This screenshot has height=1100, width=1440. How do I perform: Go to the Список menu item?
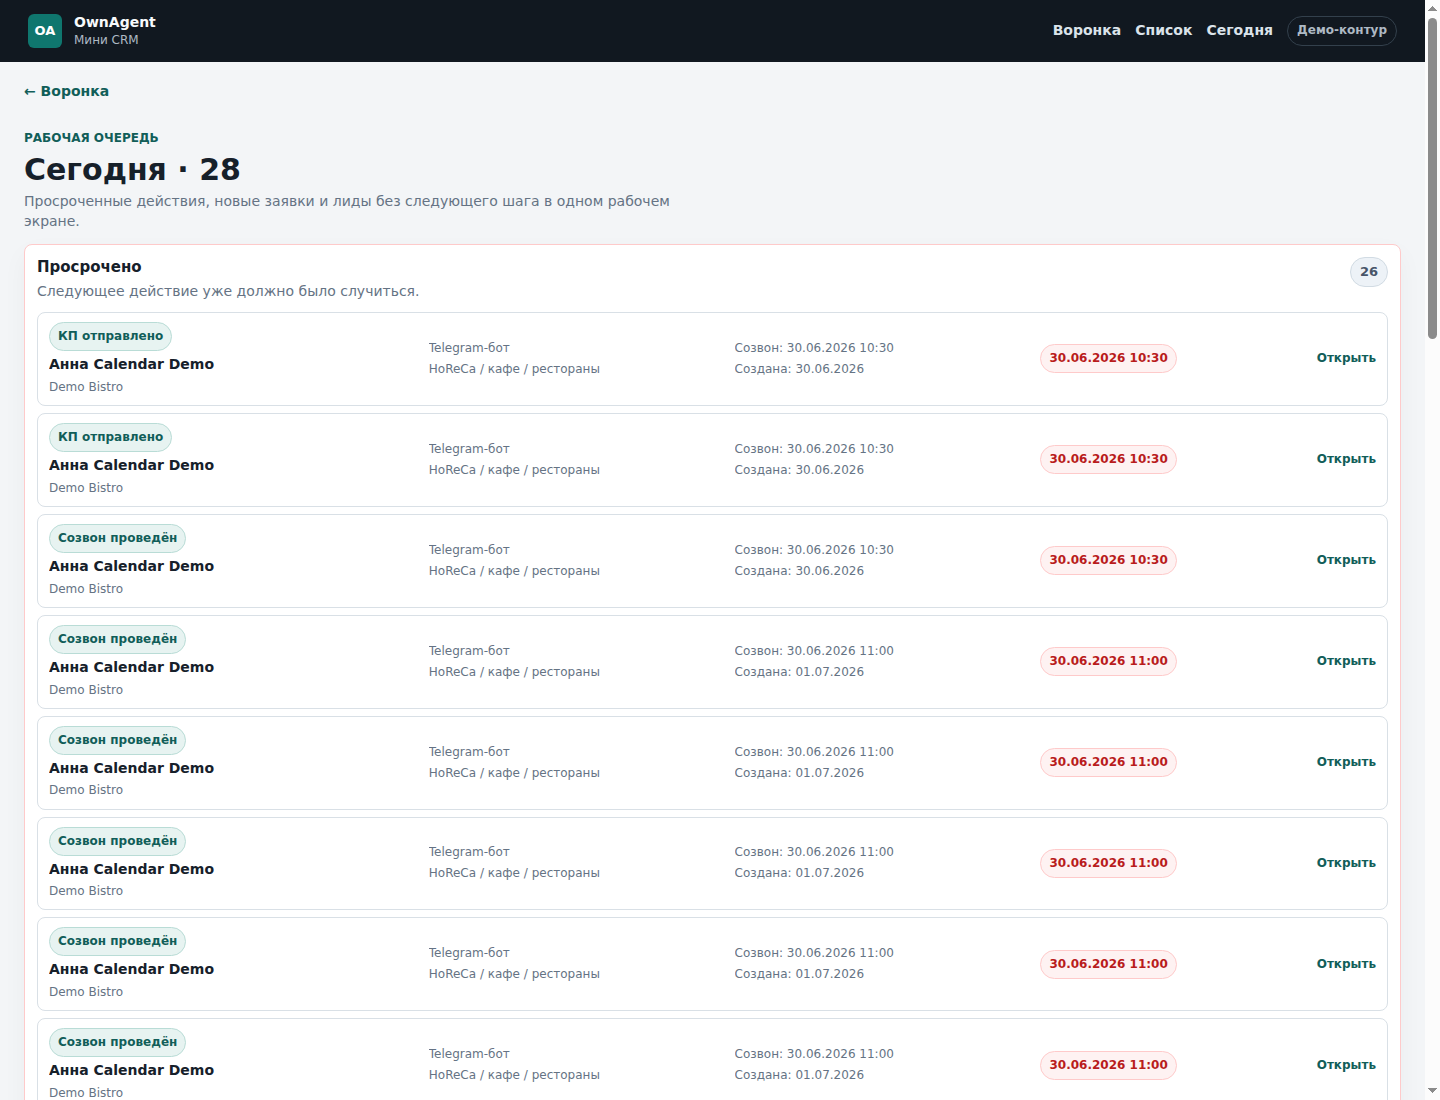1163,31
